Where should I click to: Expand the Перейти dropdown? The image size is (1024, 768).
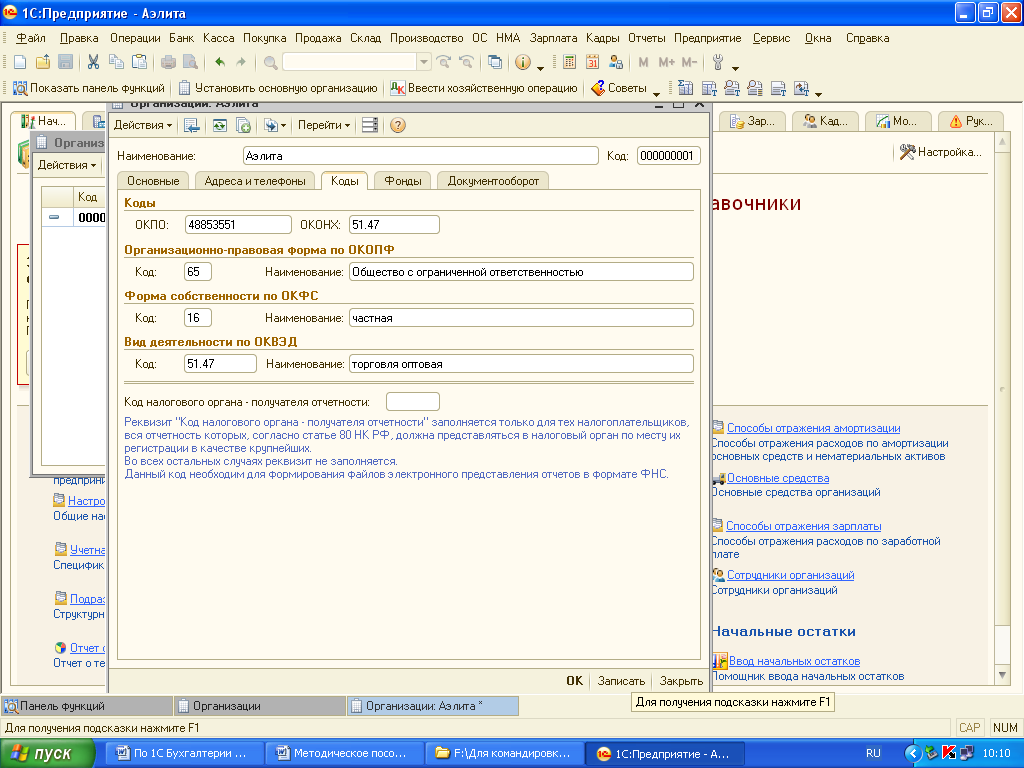pos(325,125)
